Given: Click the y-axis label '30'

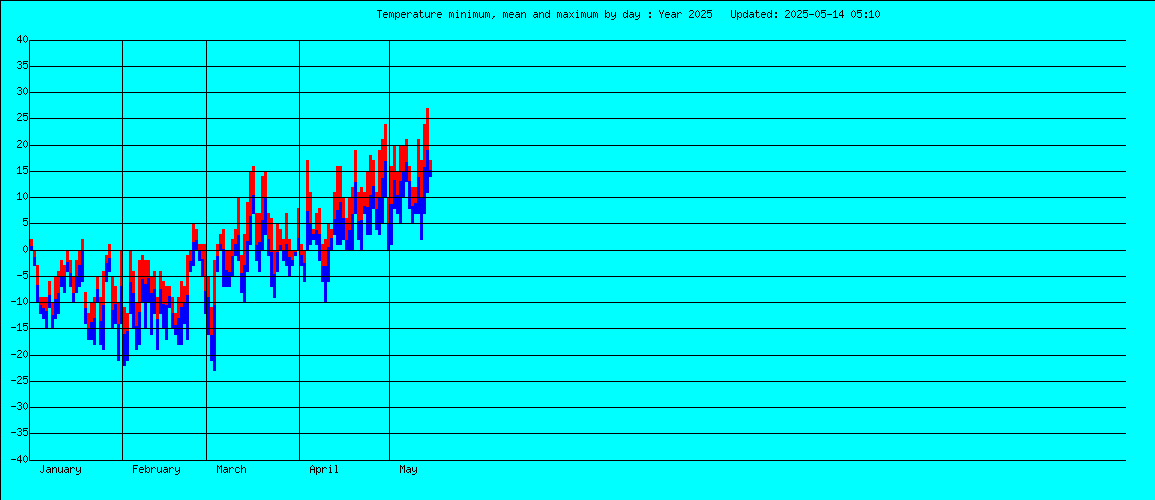Looking at the screenshot, I should coord(22,92).
